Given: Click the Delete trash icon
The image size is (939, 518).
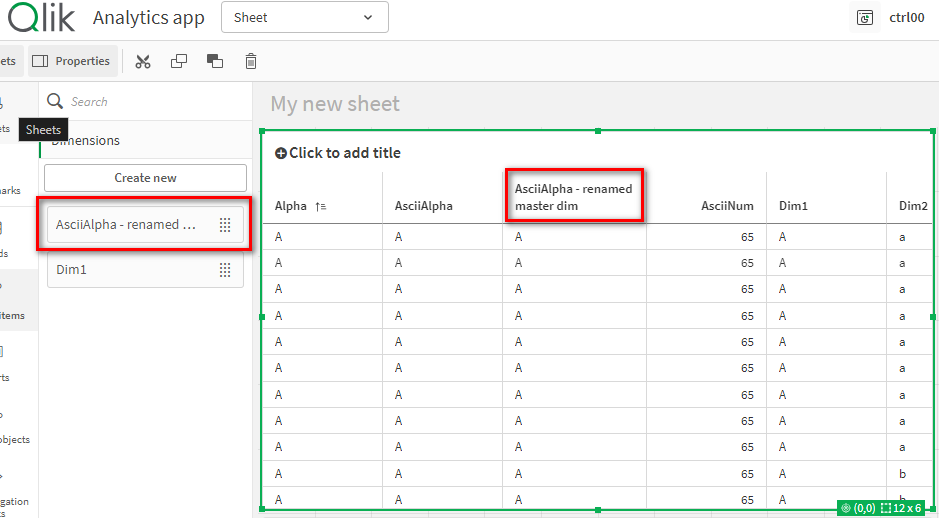Looking at the screenshot, I should [251, 62].
